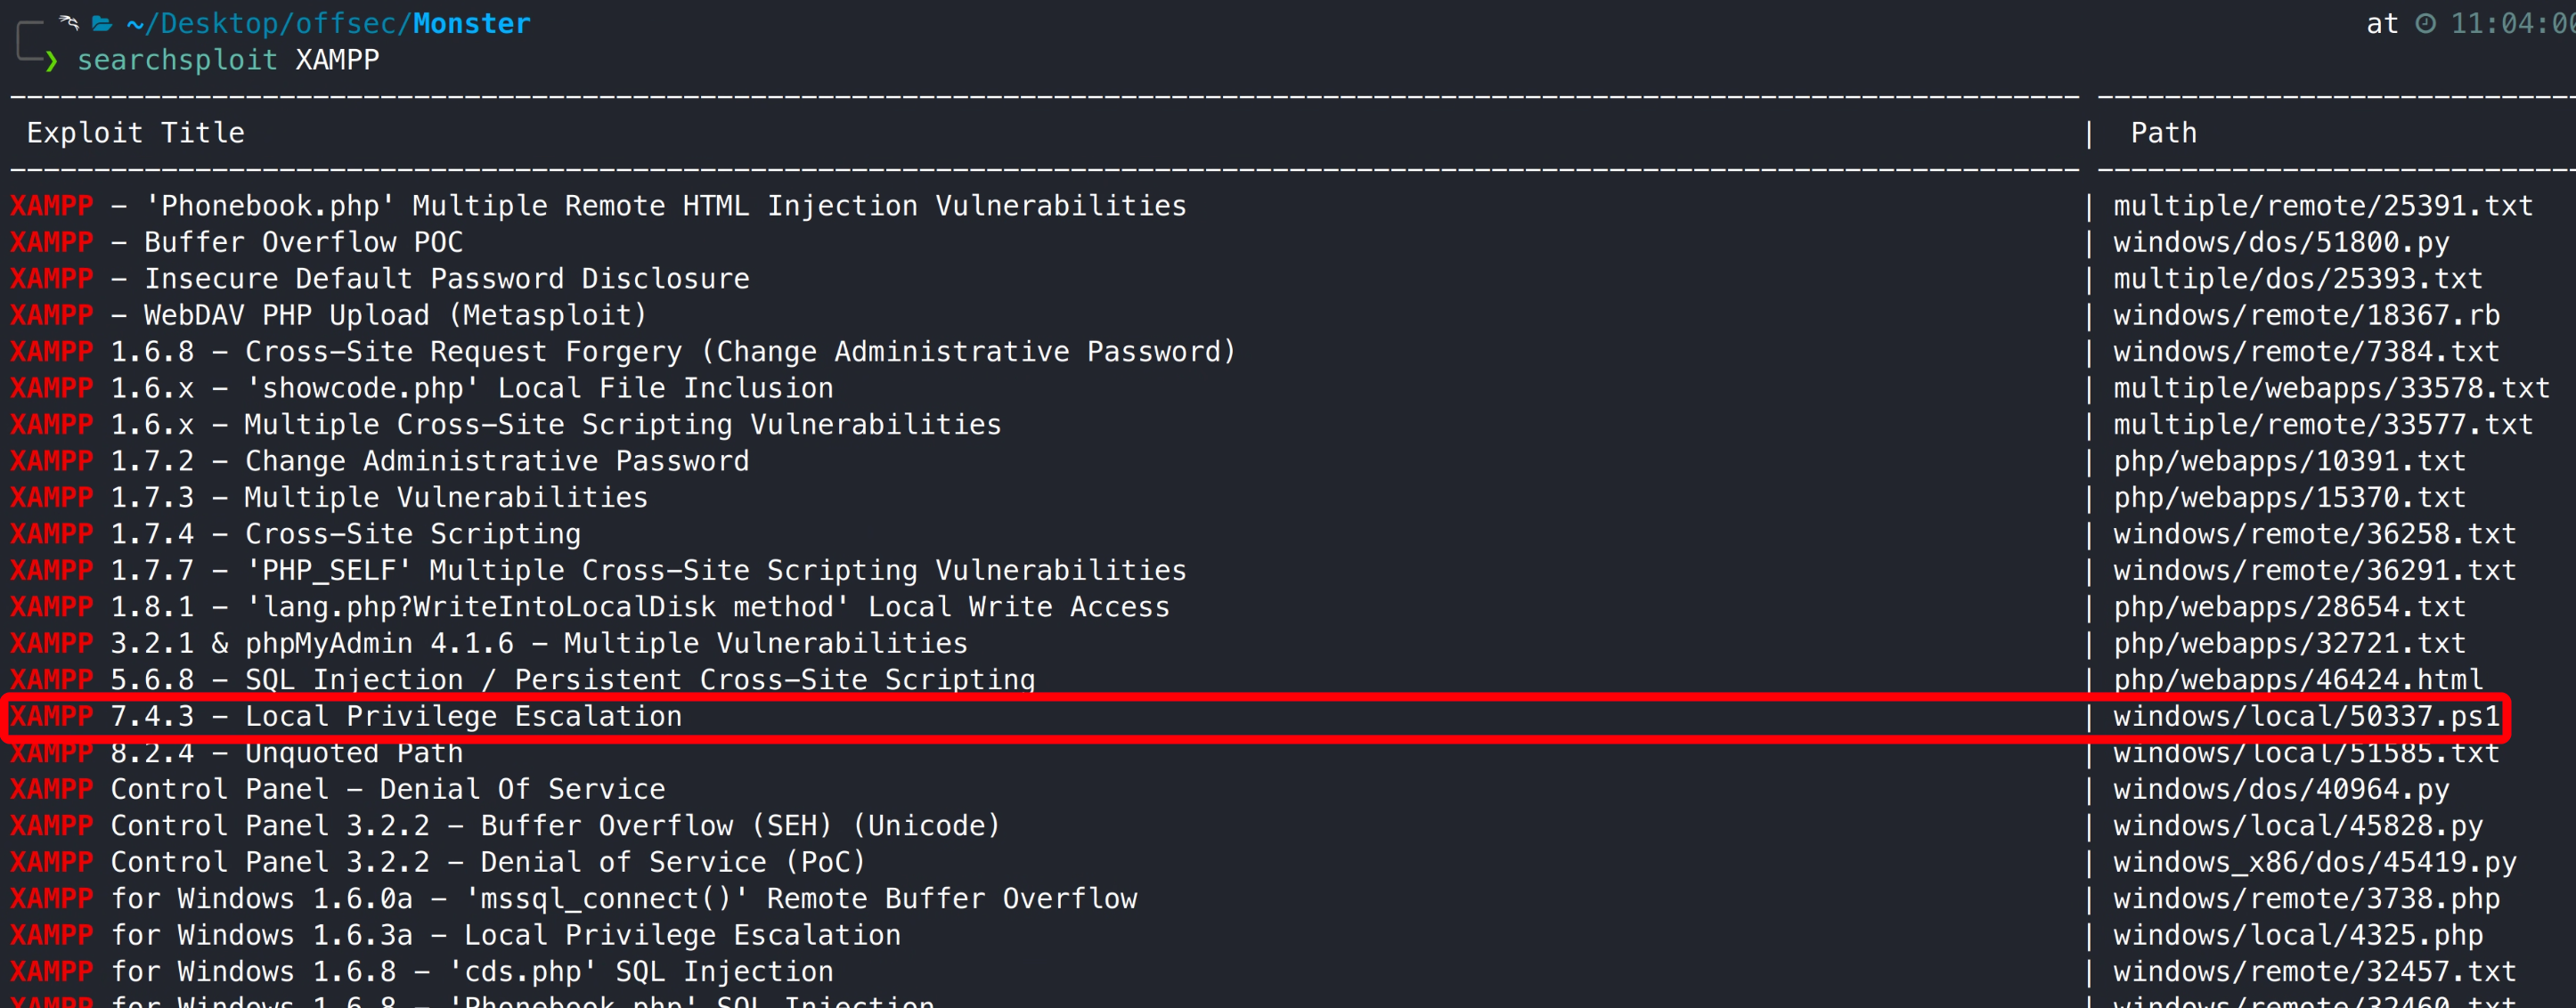Click the Kali logo icon in prompt
Screen dimensions: 2576x1008
tap(68, 22)
